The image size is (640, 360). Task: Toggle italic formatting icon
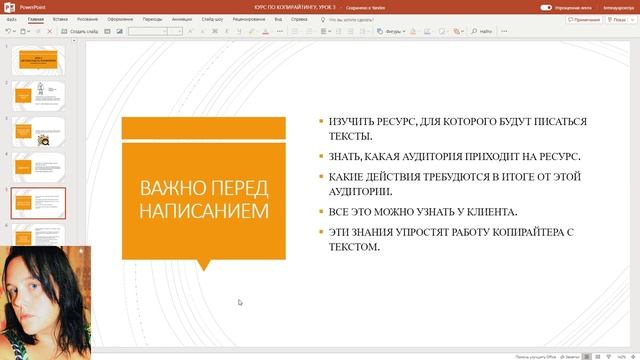pos(227,31)
